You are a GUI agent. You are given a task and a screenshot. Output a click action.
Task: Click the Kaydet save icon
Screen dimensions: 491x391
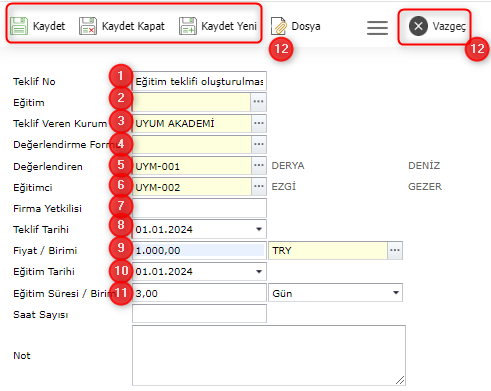pyautogui.click(x=19, y=26)
